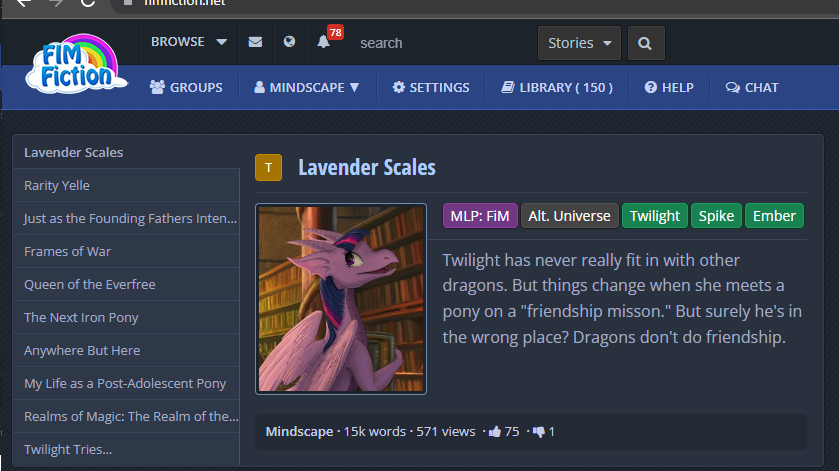Screen dimensions: 839x471
Task: Open the dragon Twilight cover art thumbnail
Action: point(341,299)
